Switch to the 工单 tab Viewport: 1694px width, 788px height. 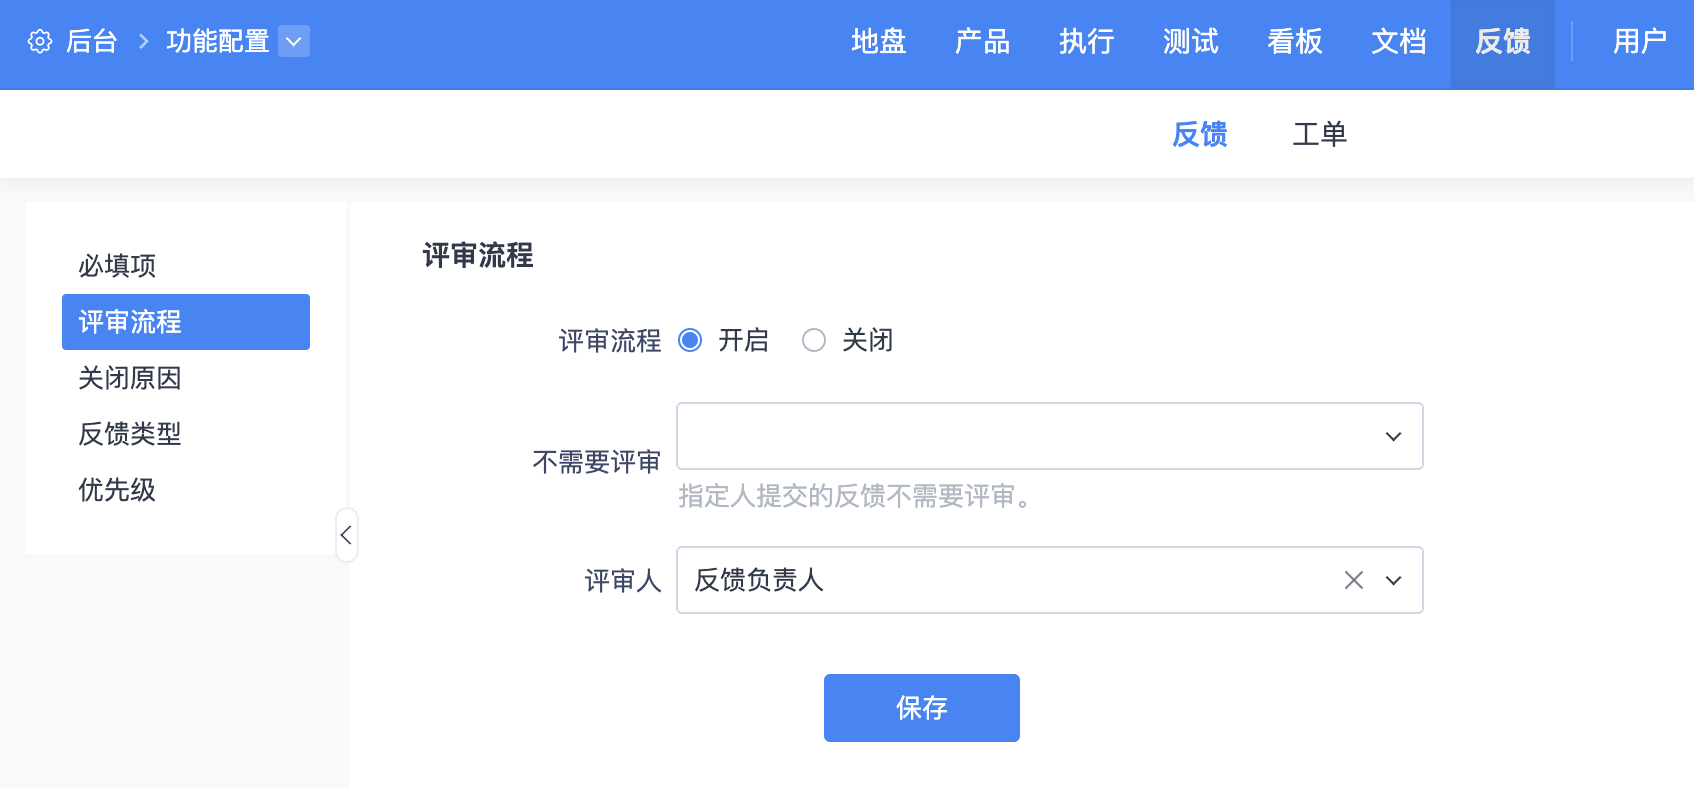click(x=1319, y=134)
